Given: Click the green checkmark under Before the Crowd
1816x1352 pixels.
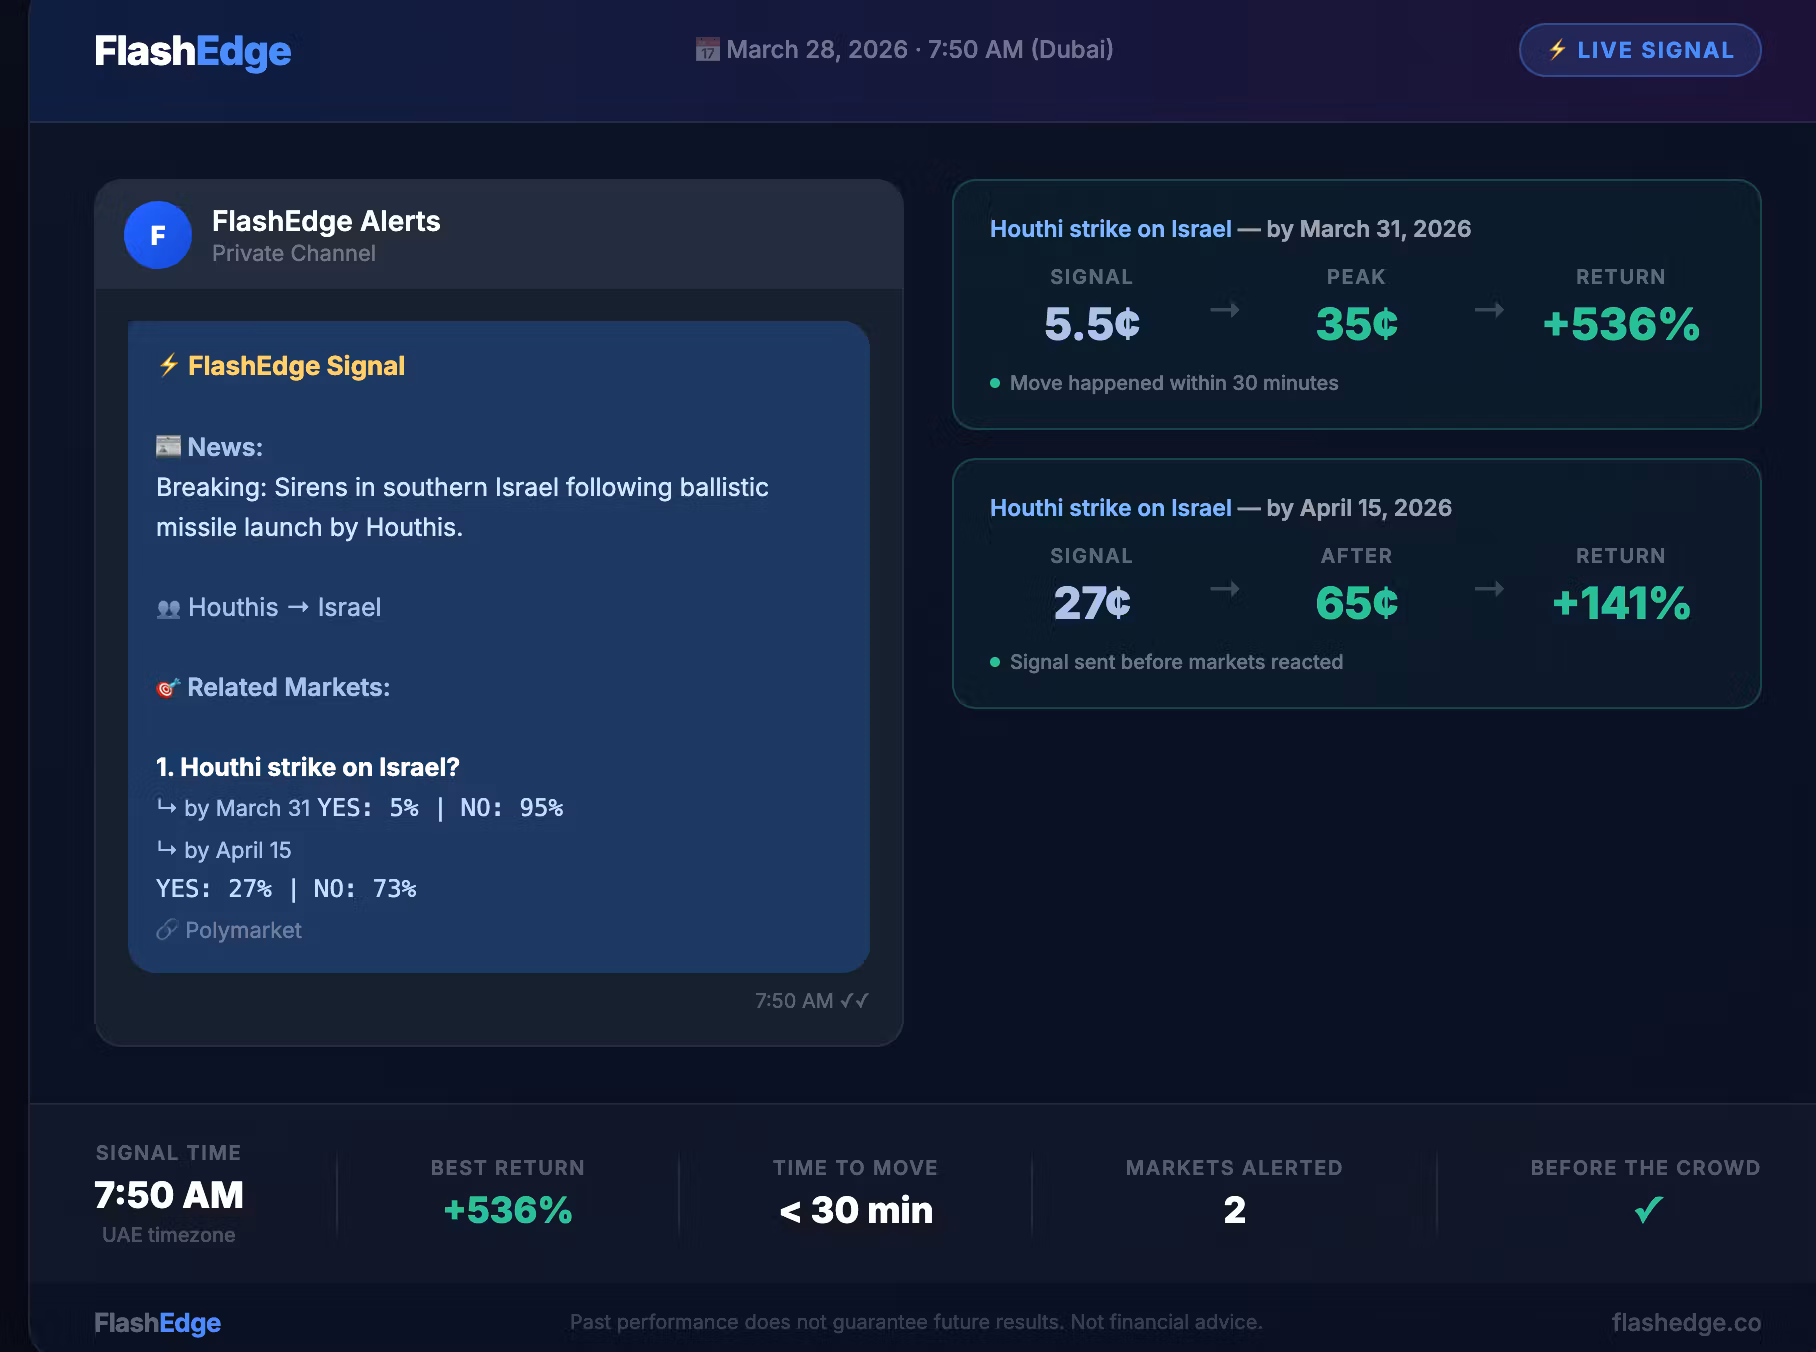Looking at the screenshot, I should coord(1647,1210).
